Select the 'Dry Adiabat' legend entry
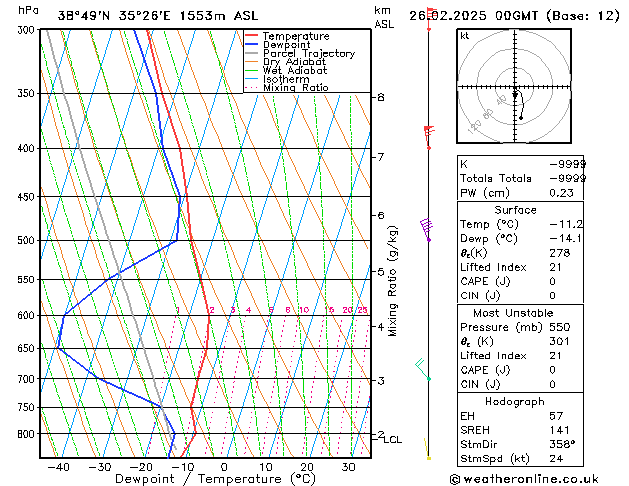 [x=294, y=62]
